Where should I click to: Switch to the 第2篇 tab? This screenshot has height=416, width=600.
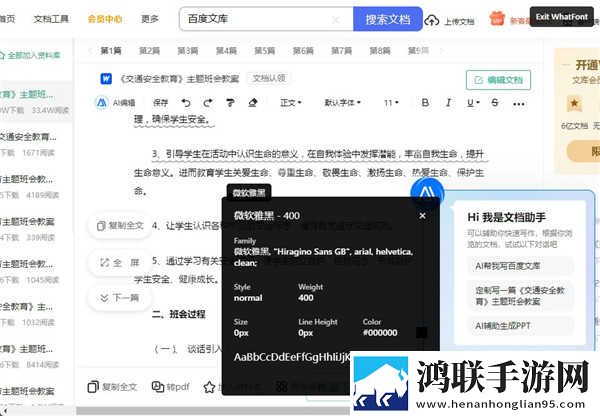[x=149, y=51]
